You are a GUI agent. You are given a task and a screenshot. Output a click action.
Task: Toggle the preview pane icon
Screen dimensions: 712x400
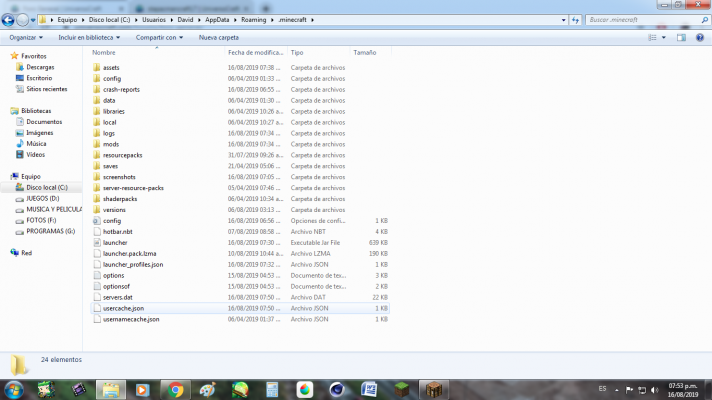coord(681,38)
